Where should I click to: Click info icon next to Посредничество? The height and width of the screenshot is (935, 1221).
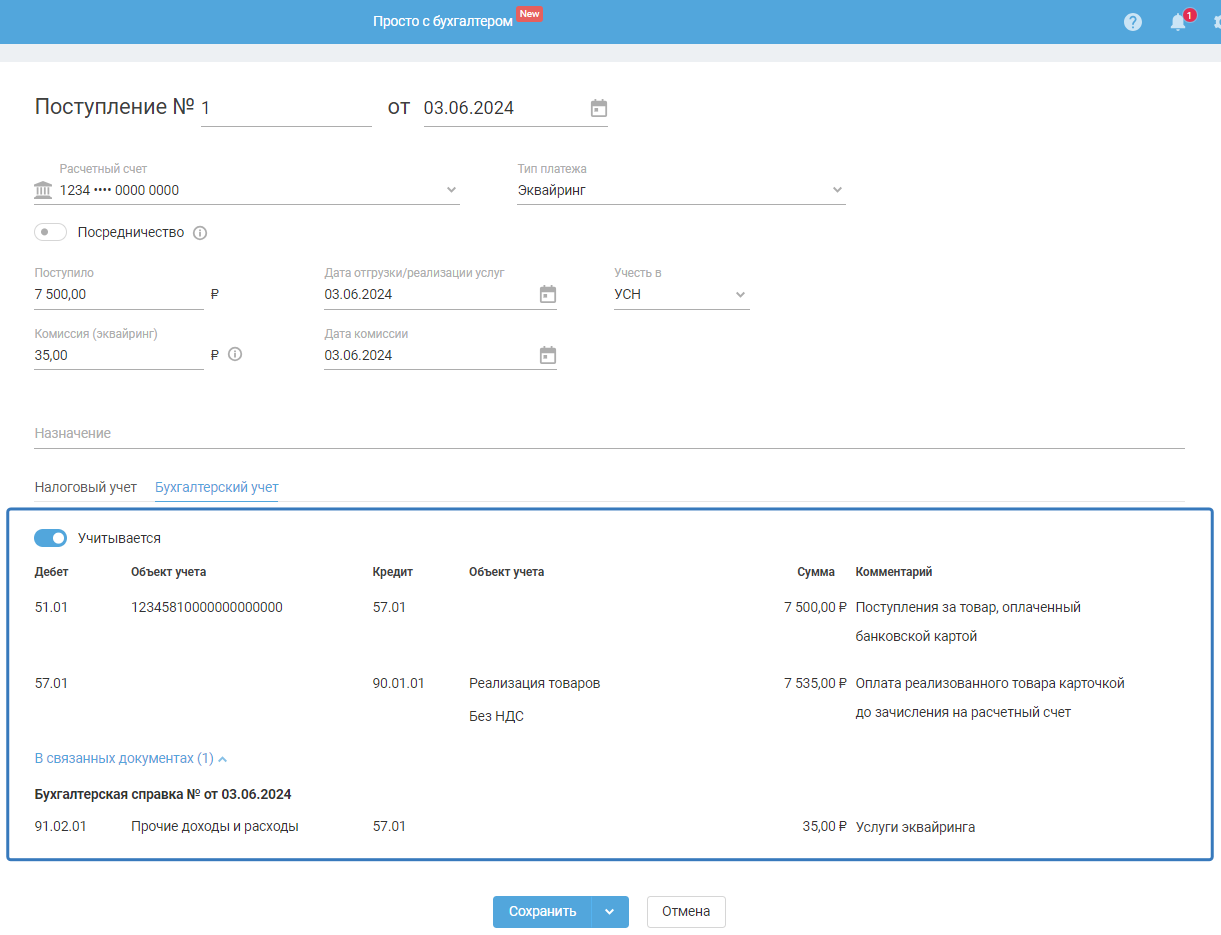click(200, 233)
